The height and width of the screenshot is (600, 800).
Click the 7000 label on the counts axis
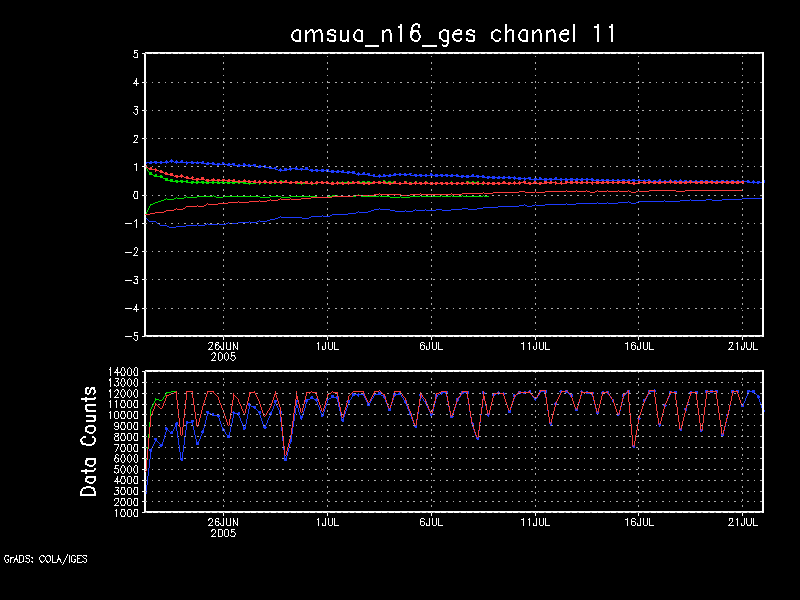pyautogui.click(x=125, y=448)
